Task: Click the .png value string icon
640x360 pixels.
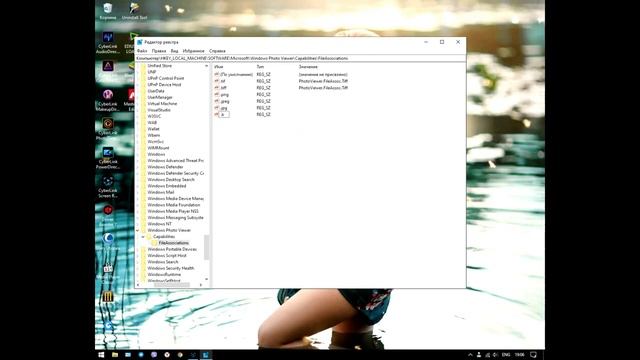Action: pos(217,95)
